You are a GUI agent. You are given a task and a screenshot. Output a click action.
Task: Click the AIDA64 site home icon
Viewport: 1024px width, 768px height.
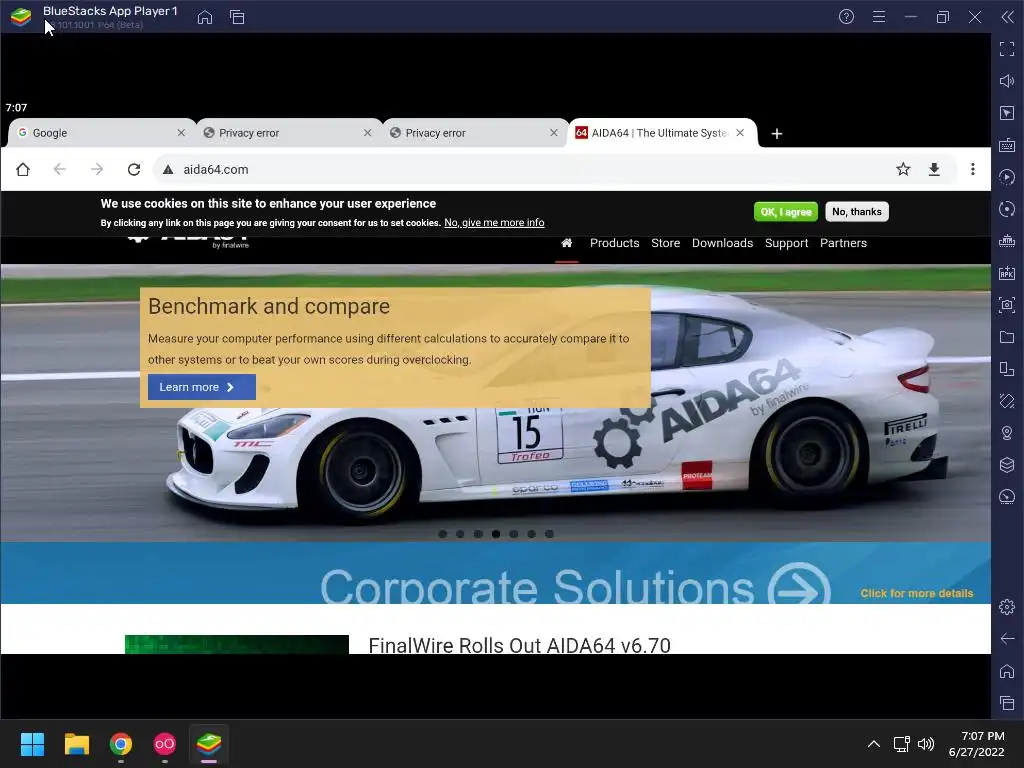point(567,243)
